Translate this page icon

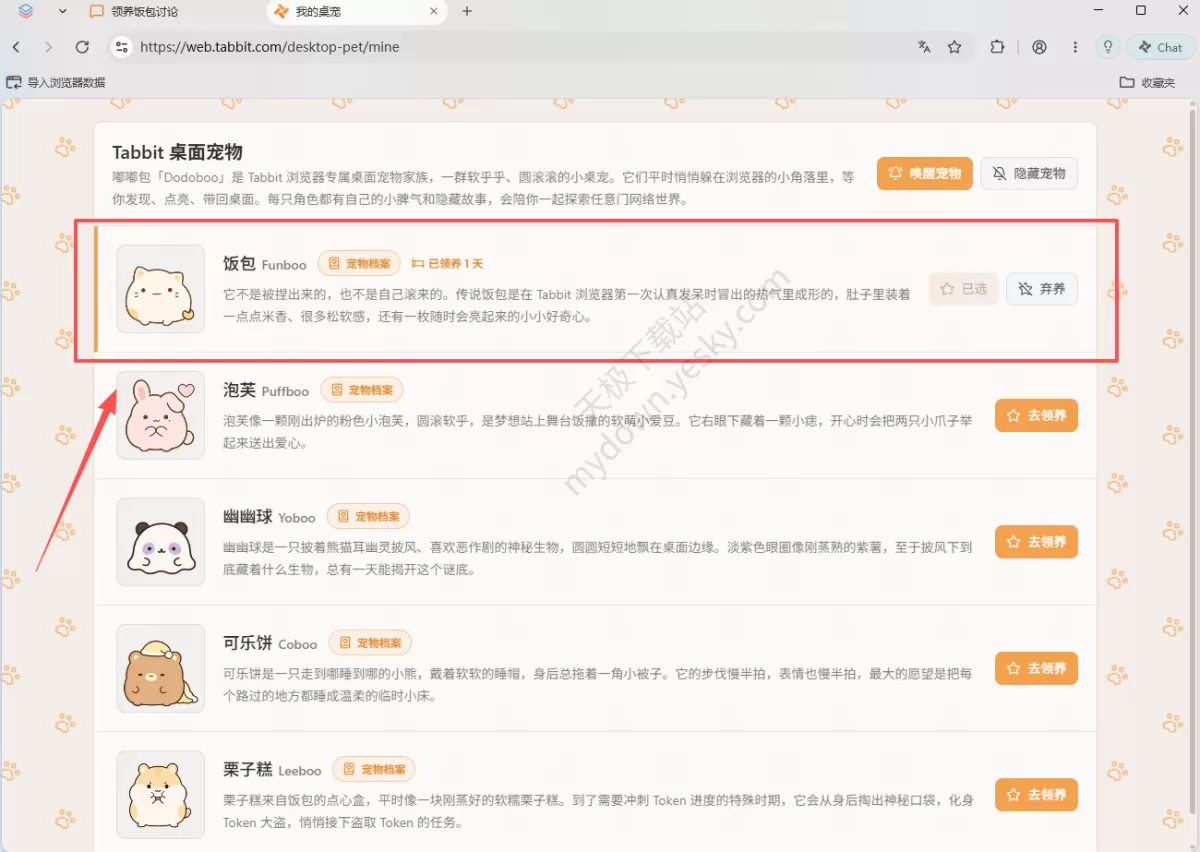coord(925,47)
